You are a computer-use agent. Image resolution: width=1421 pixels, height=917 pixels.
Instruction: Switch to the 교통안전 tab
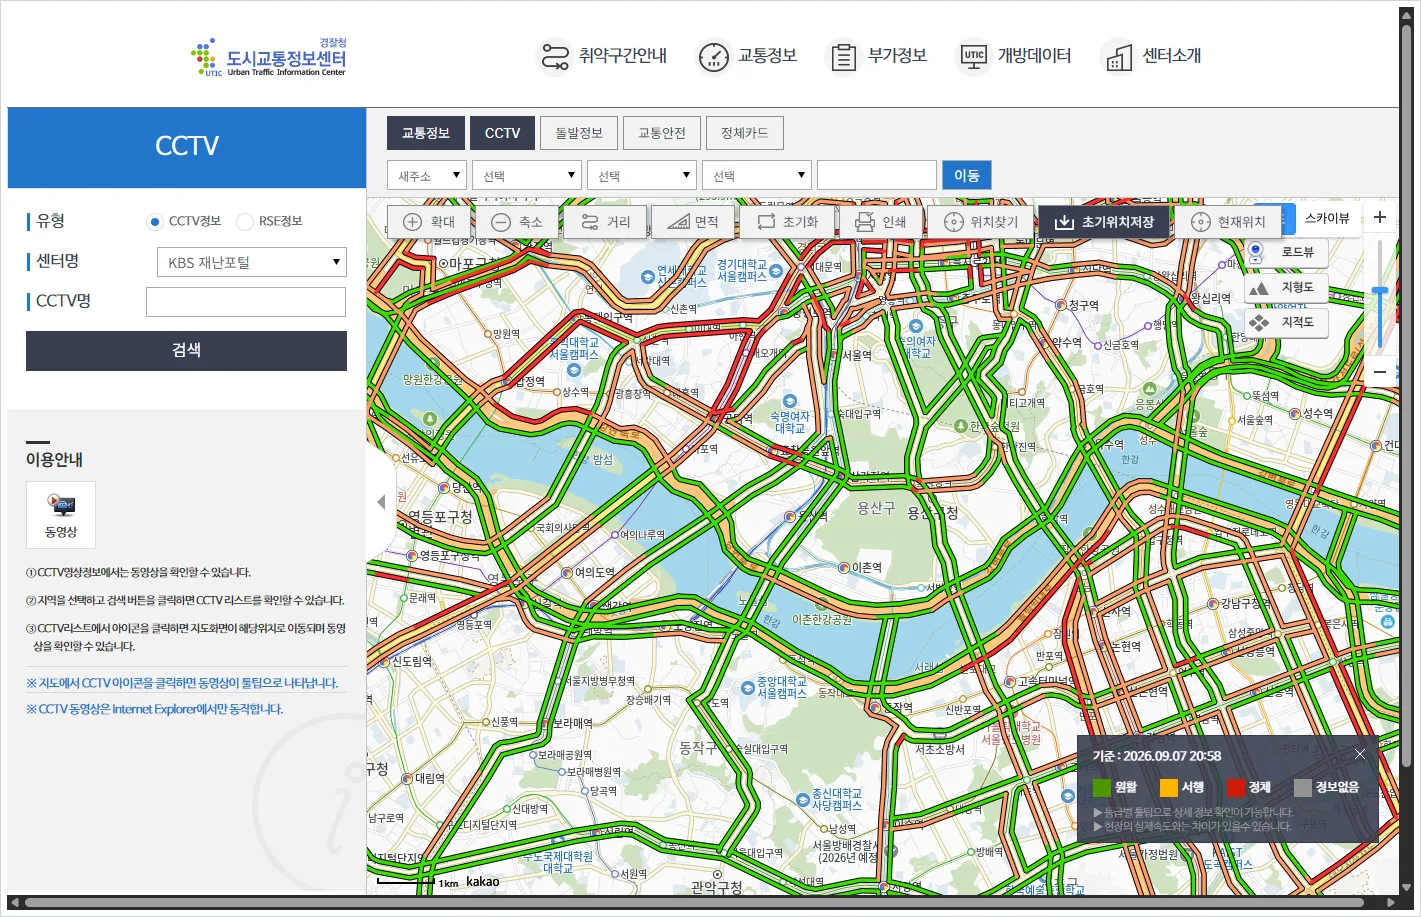click(x=662, y=133)
